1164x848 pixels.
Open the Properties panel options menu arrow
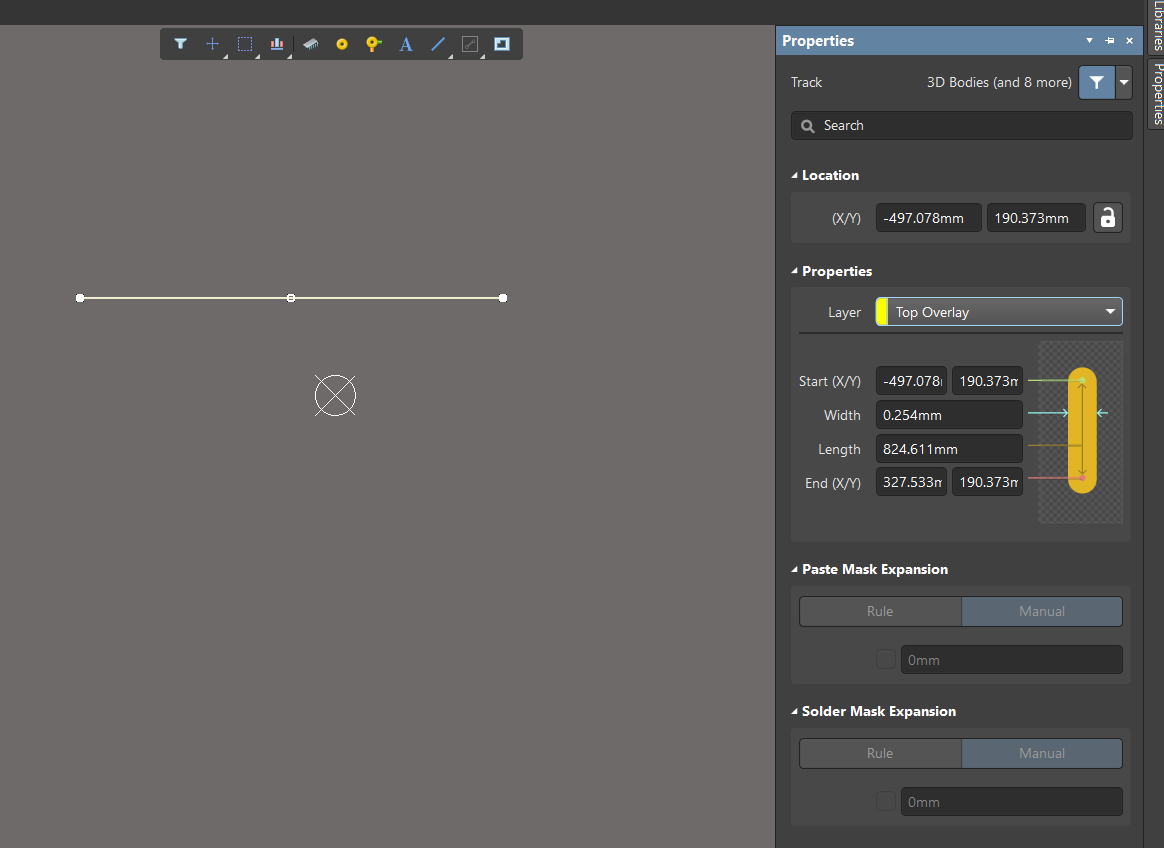pos(1089,41)
